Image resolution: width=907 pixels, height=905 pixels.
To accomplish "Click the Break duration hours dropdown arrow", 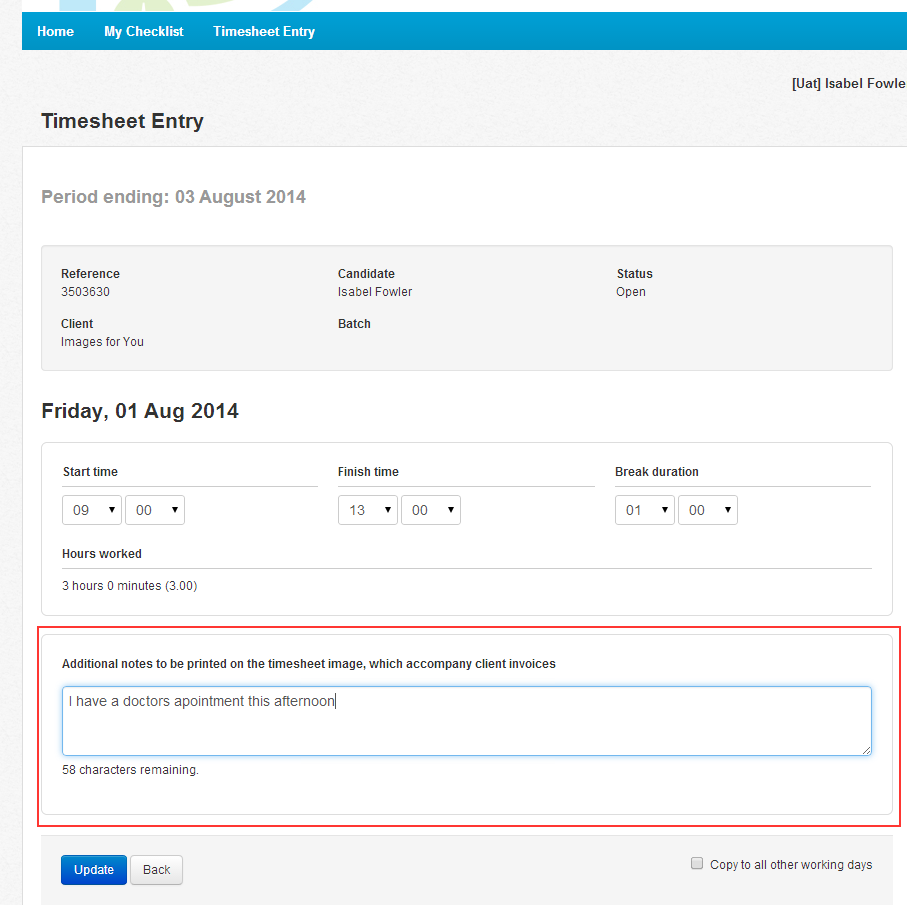I will pos(665,510).
